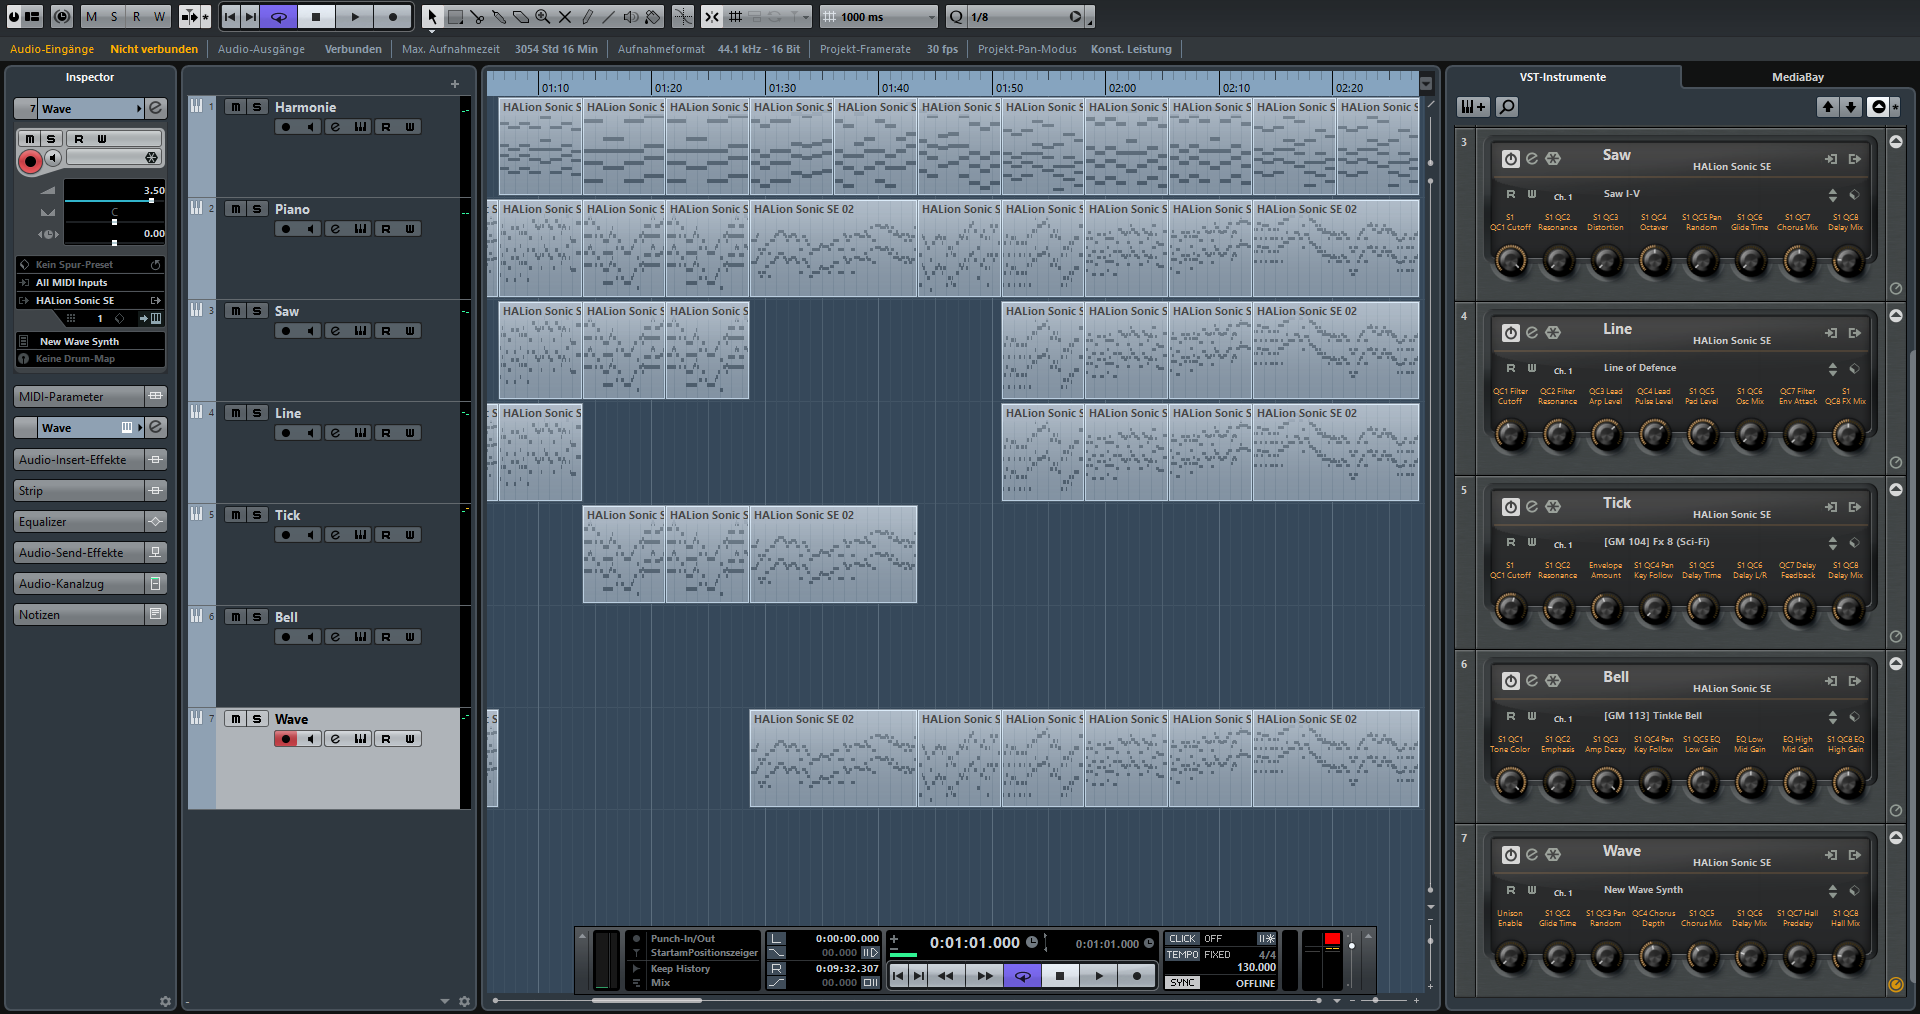
Task: Pick the Draw pencil tool
Action: (x=587, y=17)
